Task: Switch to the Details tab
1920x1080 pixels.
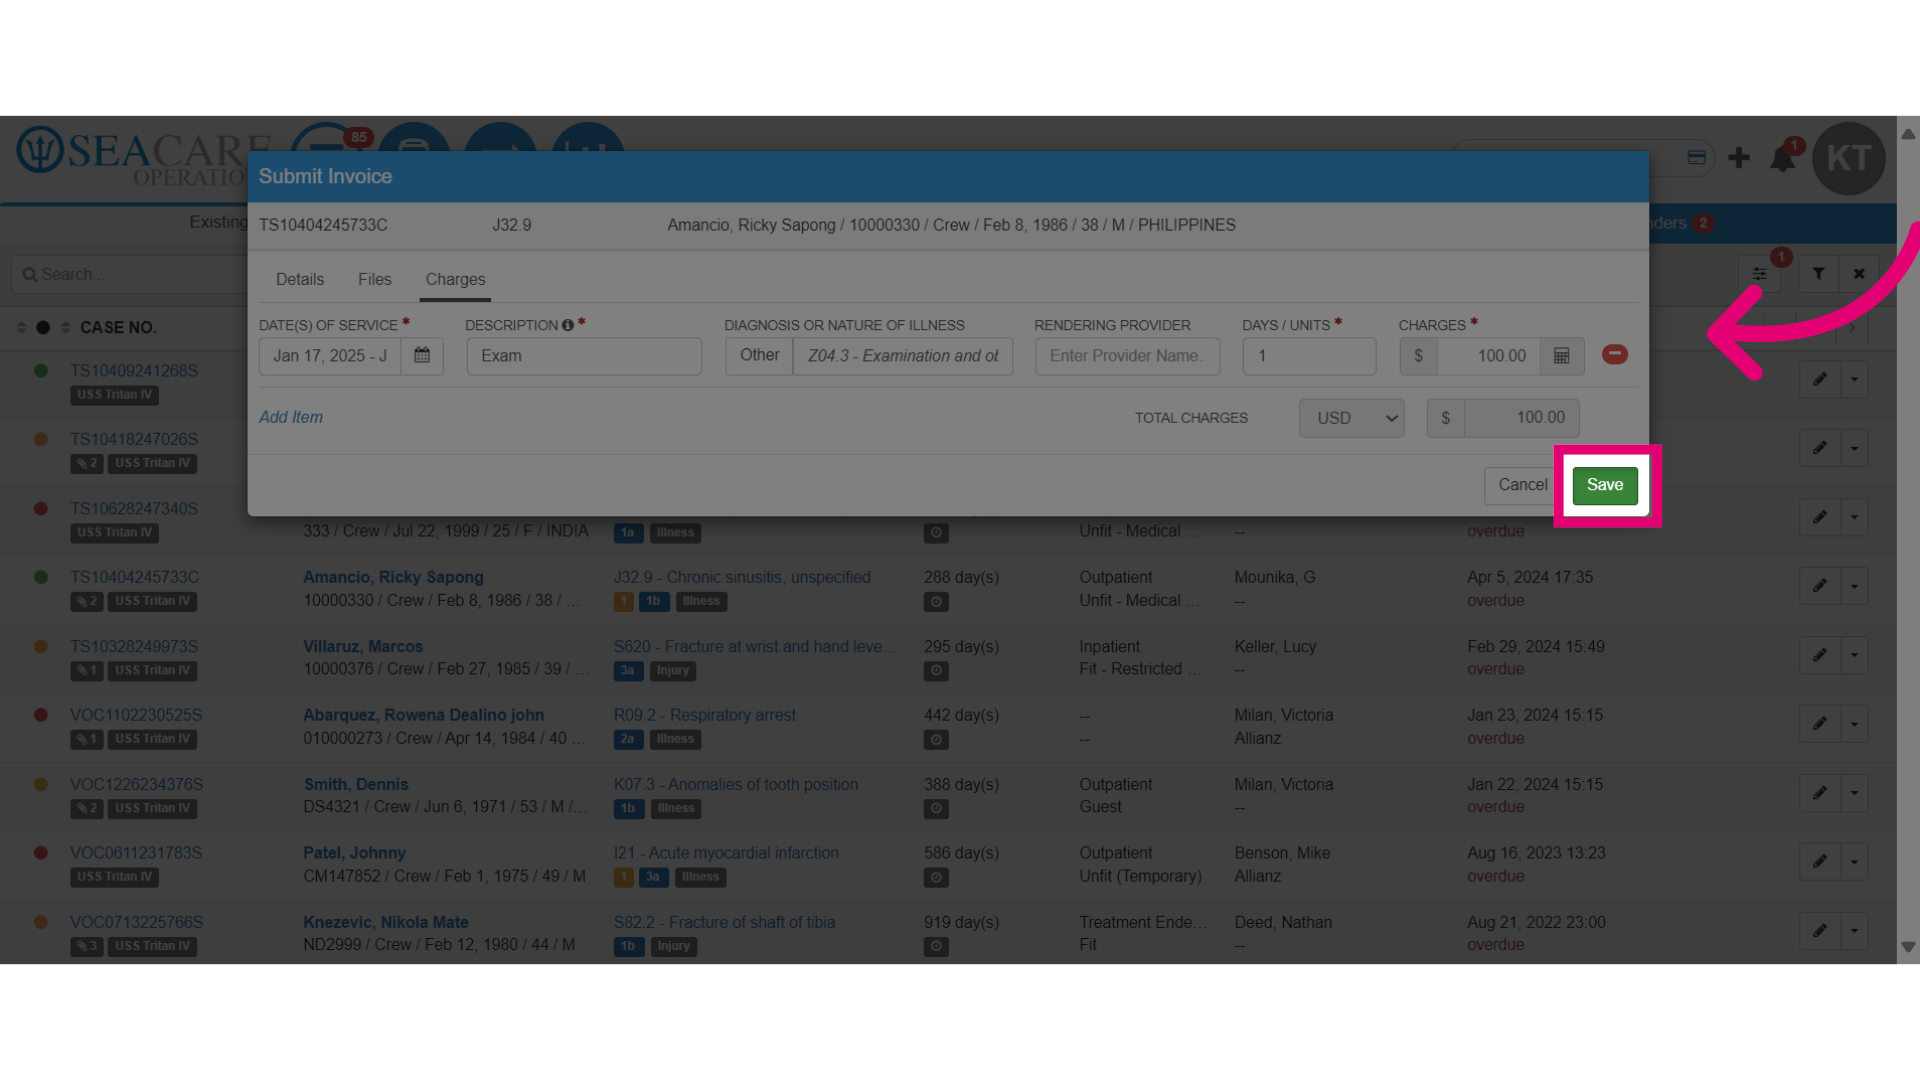Action: click(x=300, y=279)
